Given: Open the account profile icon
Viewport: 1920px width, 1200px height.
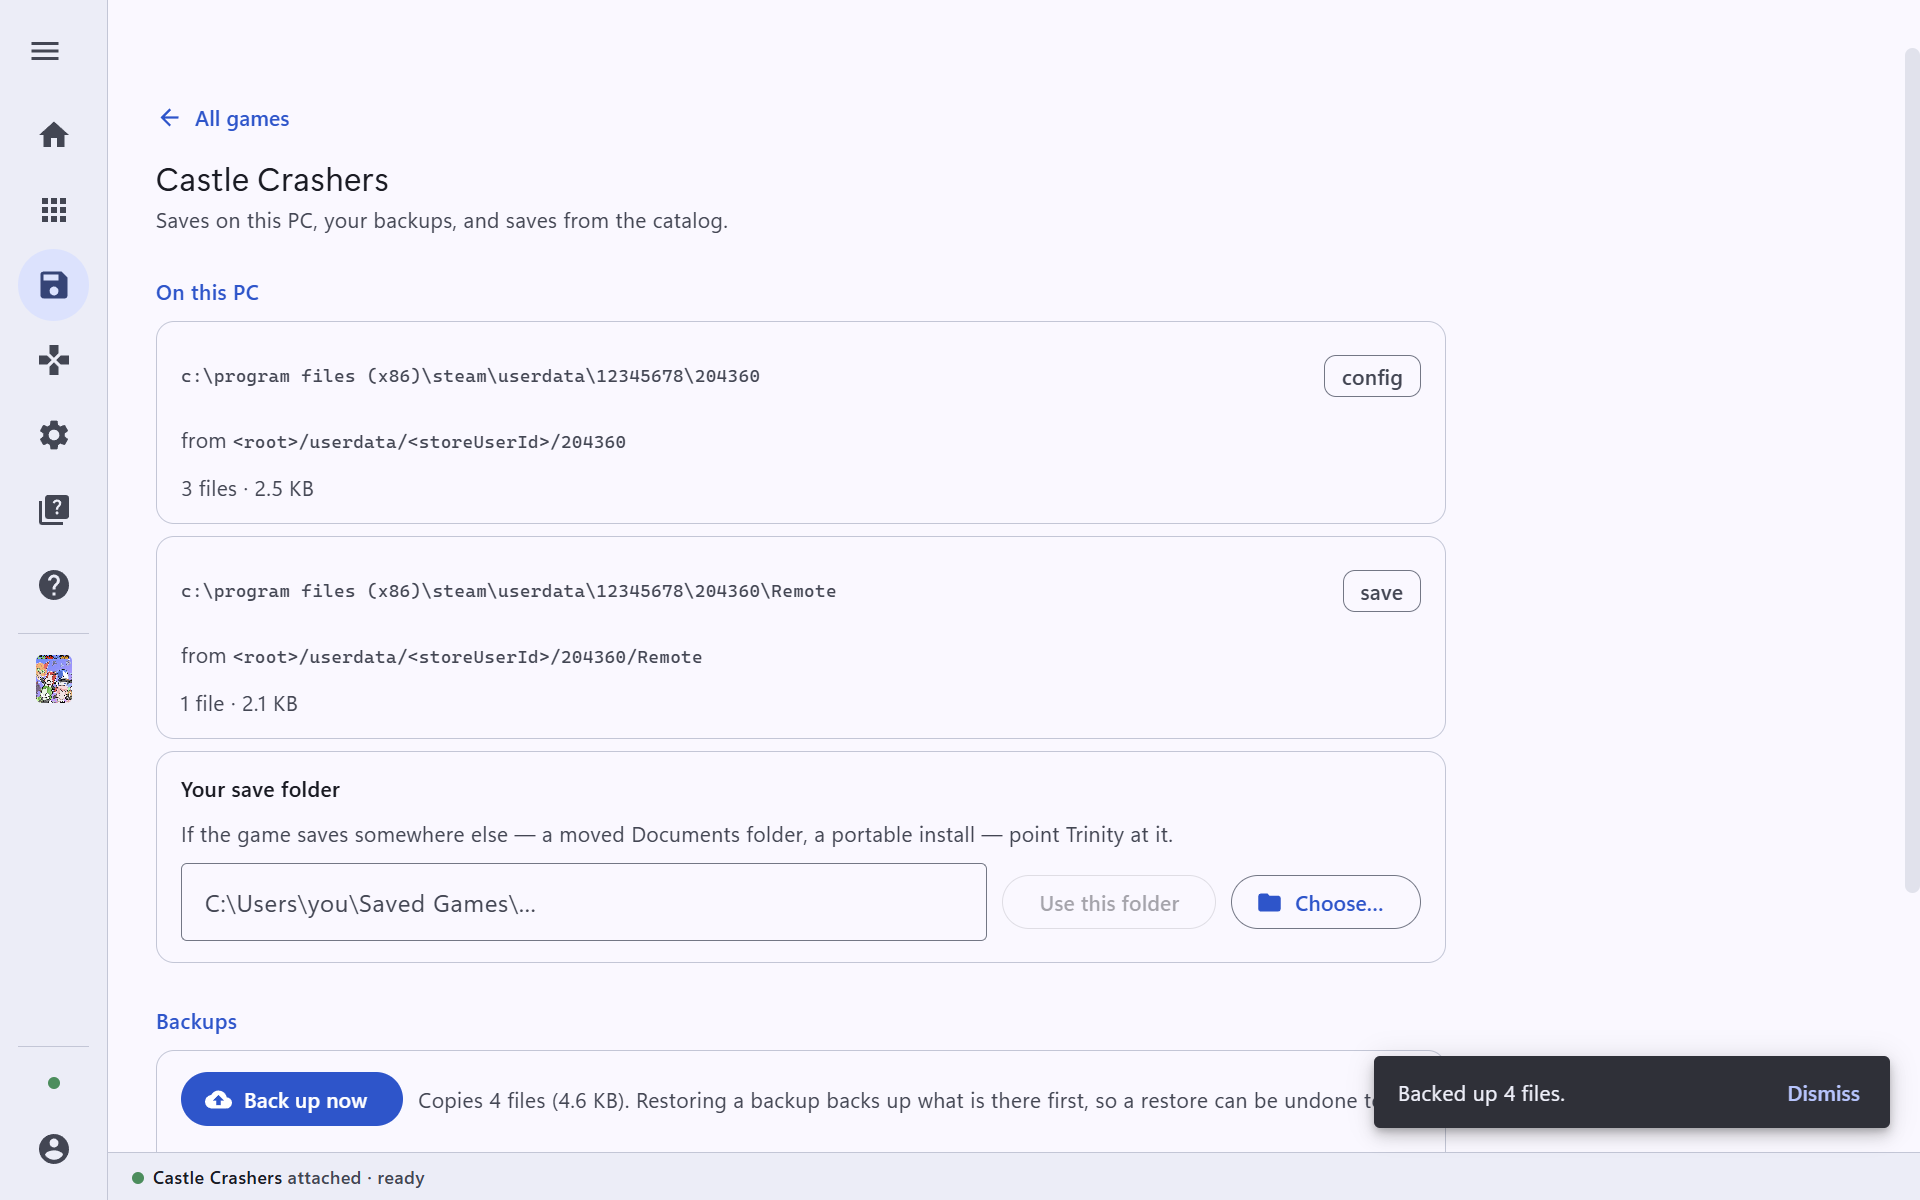Looking at the screenshot, I should coord(54,1149).
